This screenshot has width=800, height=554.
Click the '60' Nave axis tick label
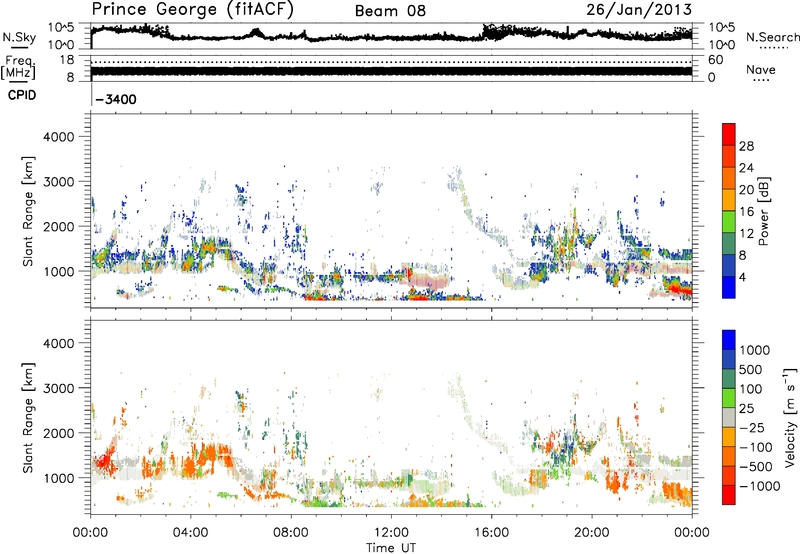pyautogui.click(x=716, y=60)
